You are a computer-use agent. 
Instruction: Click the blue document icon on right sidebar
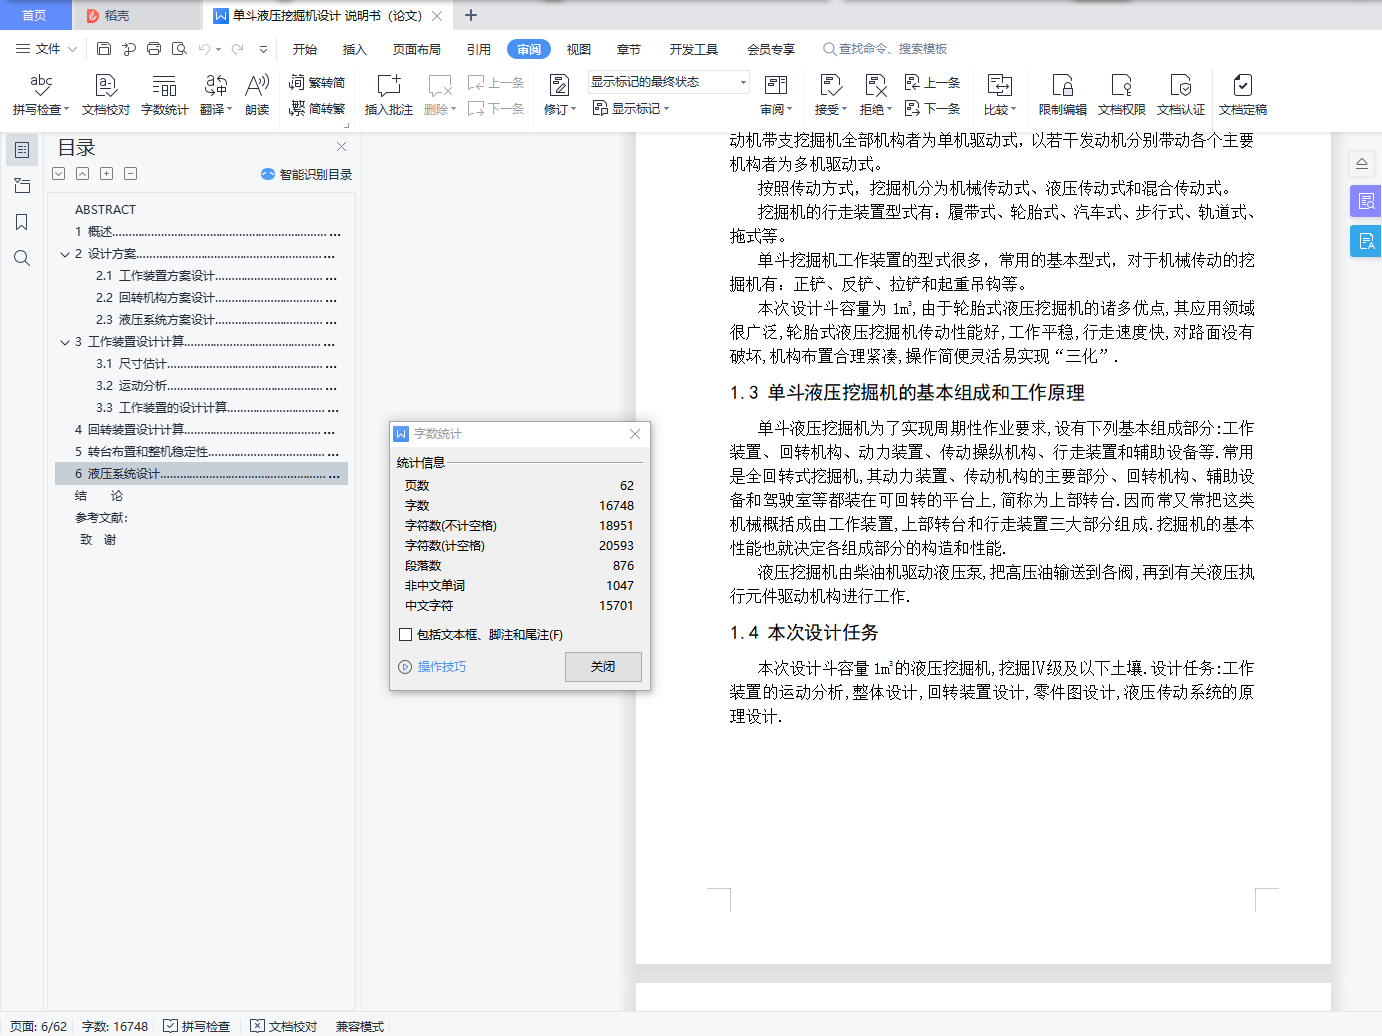click(1366, 241)
